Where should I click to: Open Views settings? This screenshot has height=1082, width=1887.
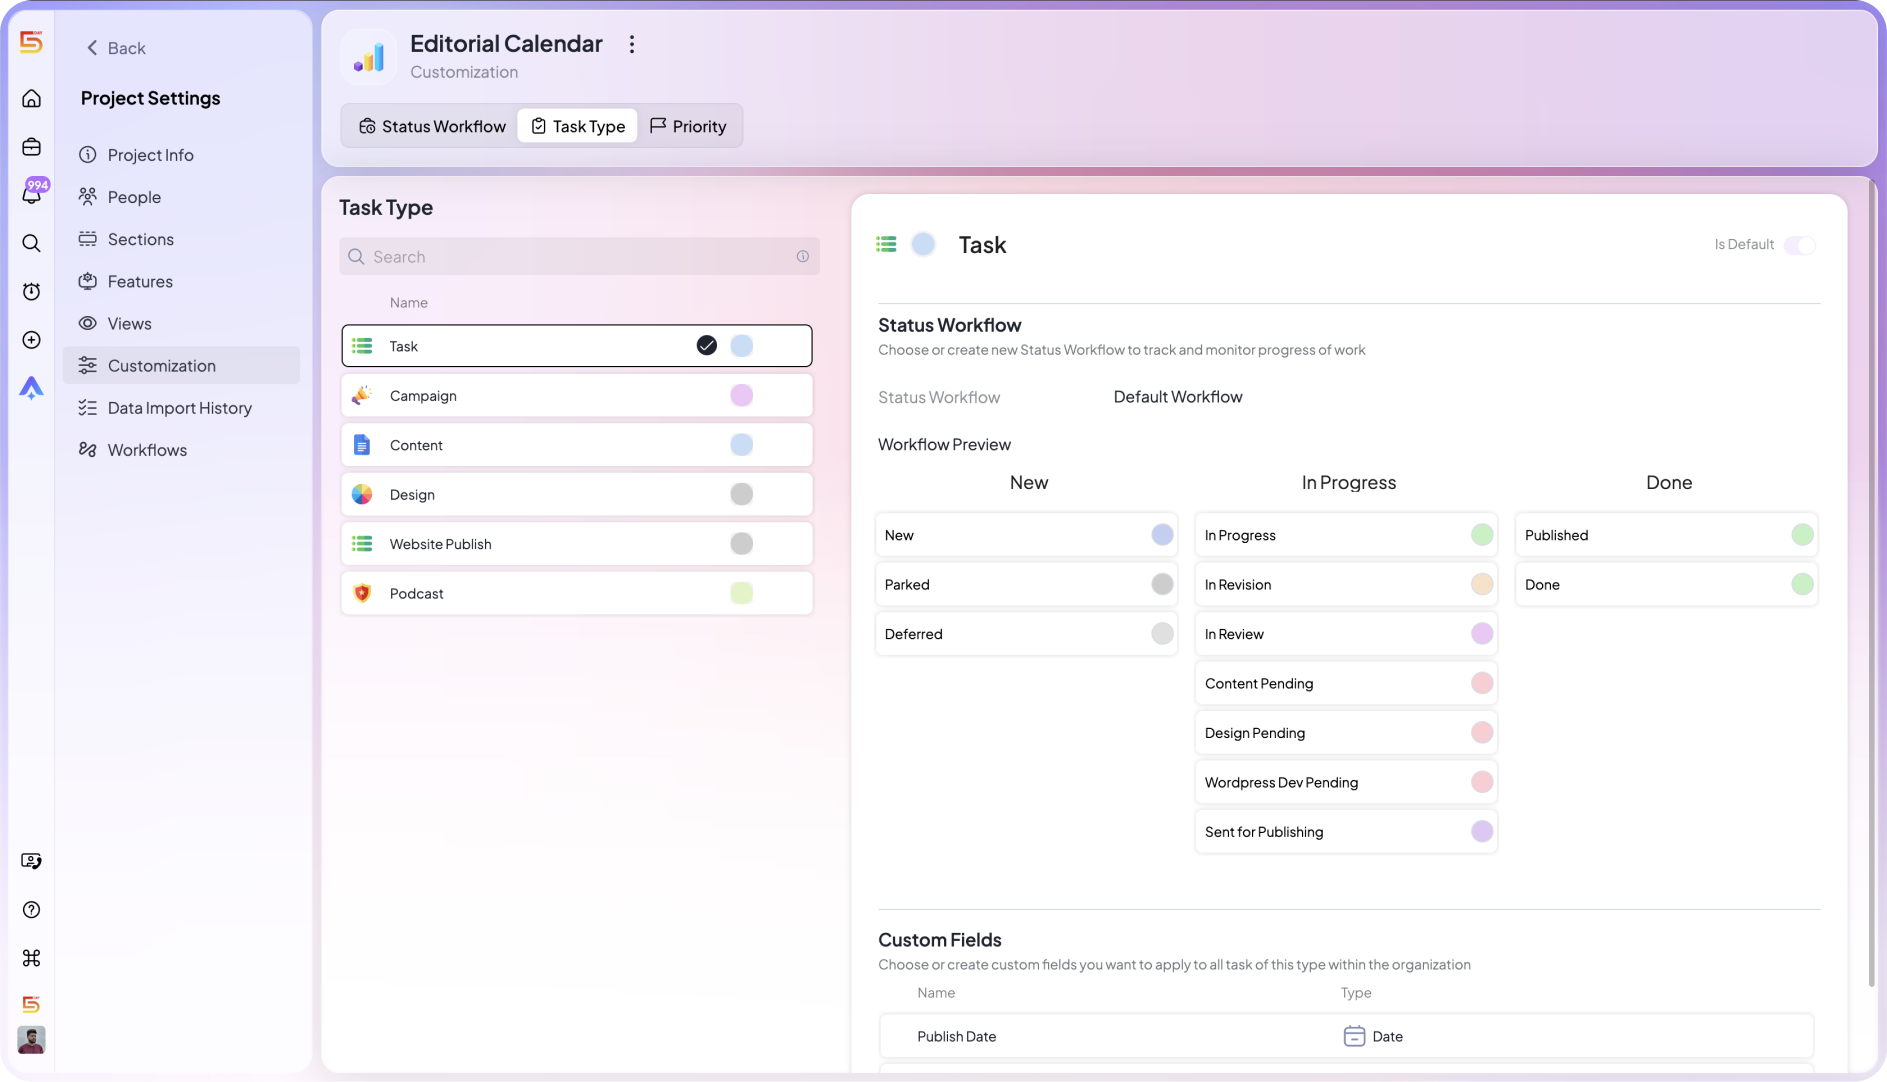tap(181, 323)
